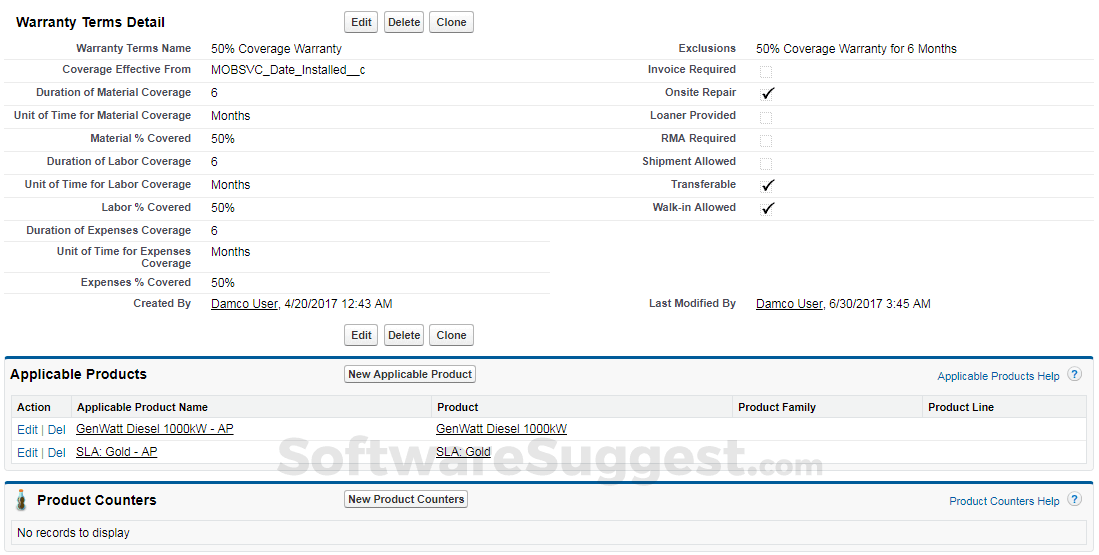
Task: Open Product Counters Help link
Action: [1004, 501]
